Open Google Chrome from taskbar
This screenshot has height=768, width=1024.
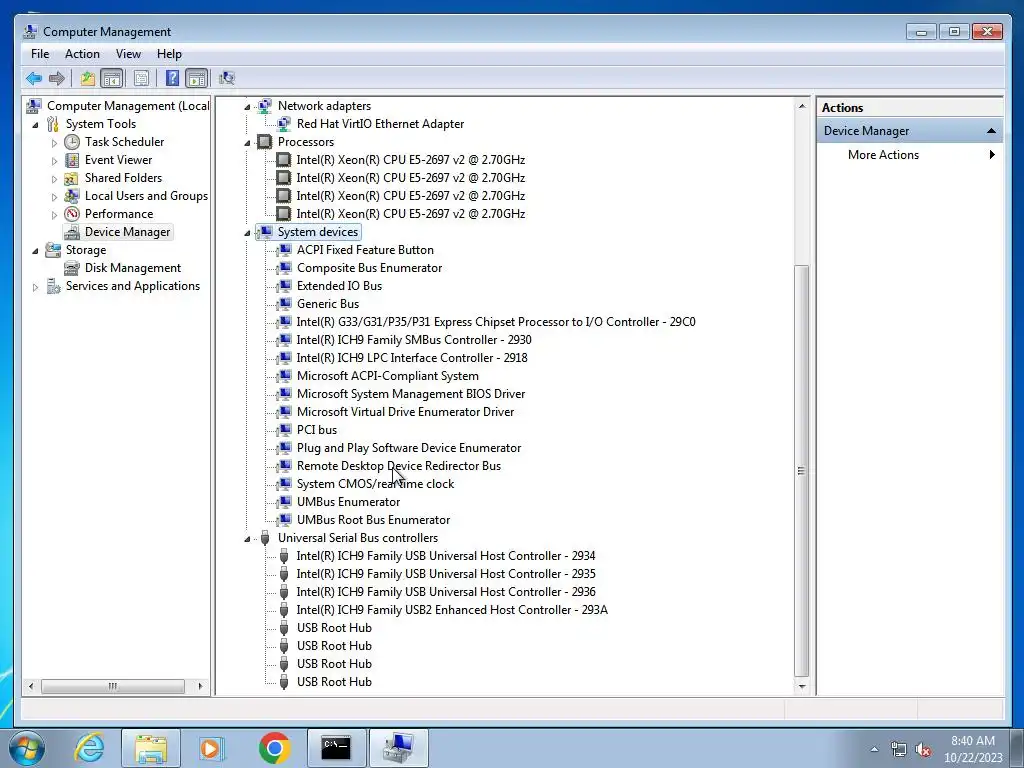coord(274,748)
